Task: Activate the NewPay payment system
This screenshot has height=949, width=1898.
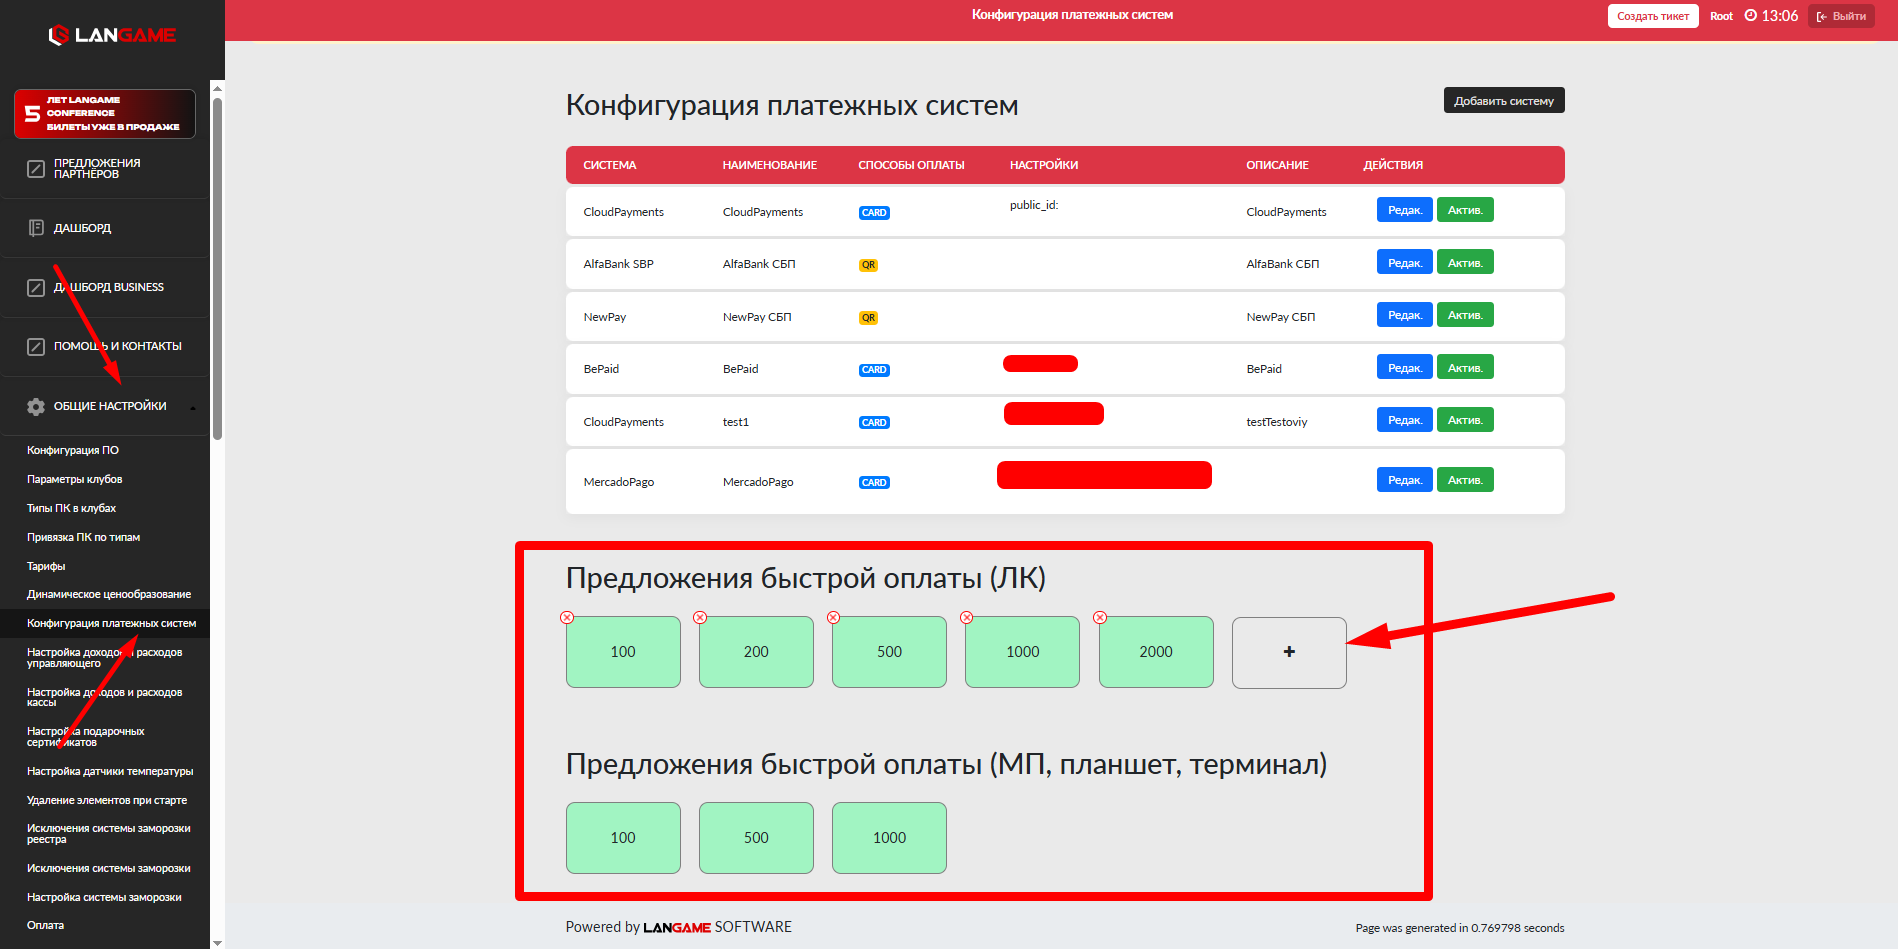Action: tap(1465, 315)
